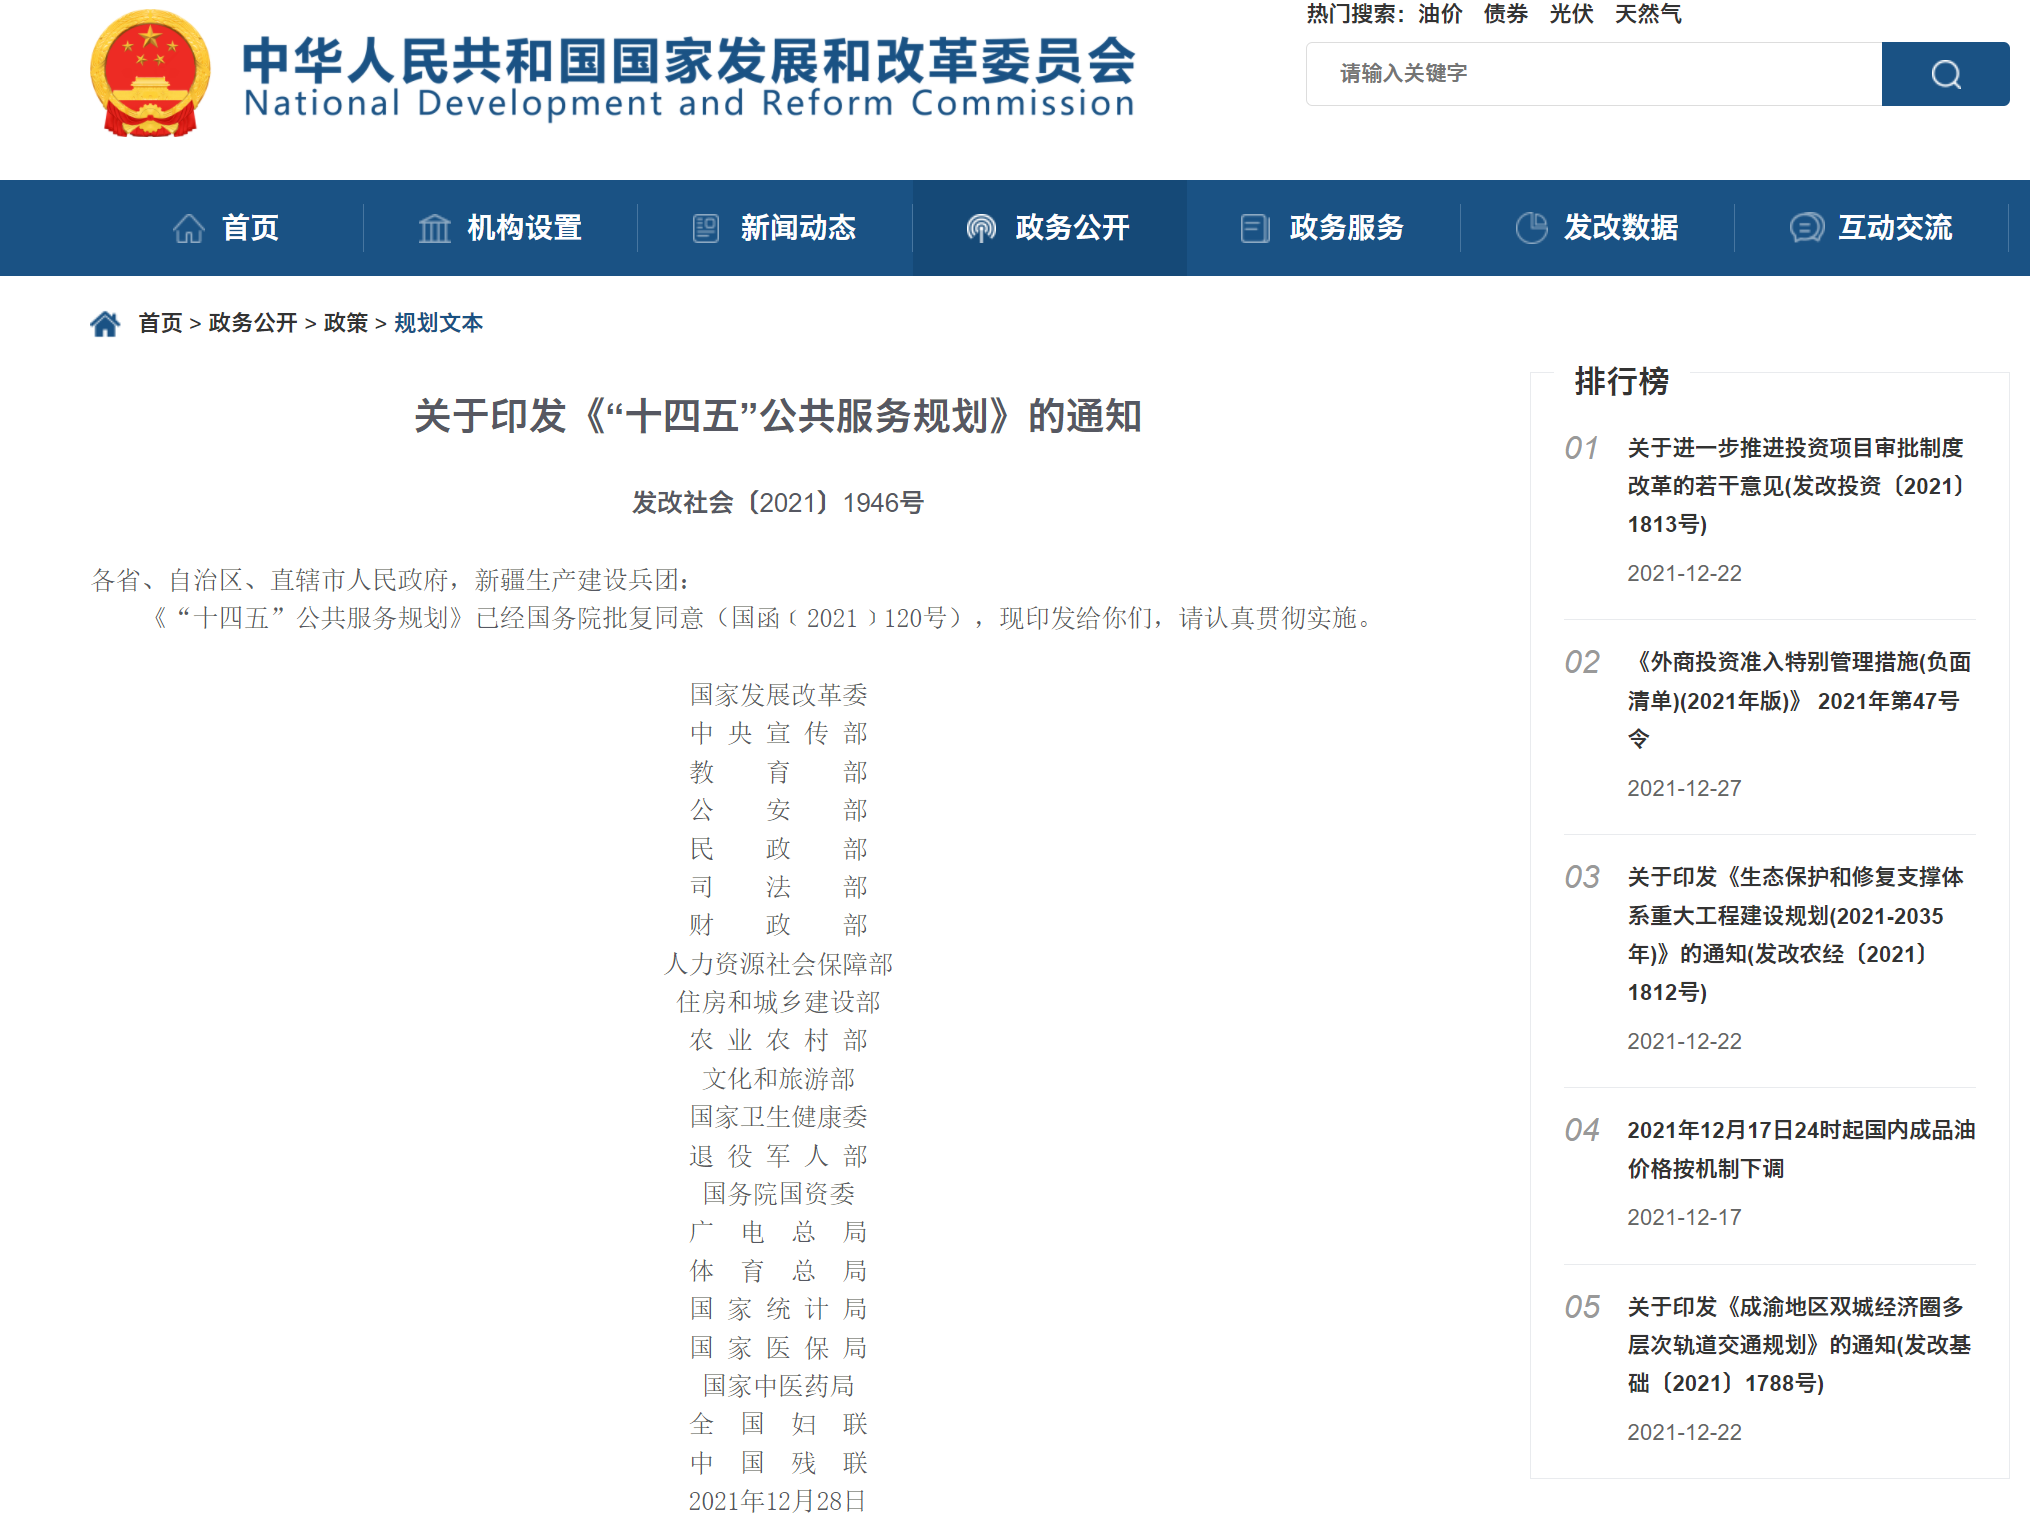
Task: Open ranking item 05 成渝地区双城经济圈
Action: [x=1799, y=1345]
